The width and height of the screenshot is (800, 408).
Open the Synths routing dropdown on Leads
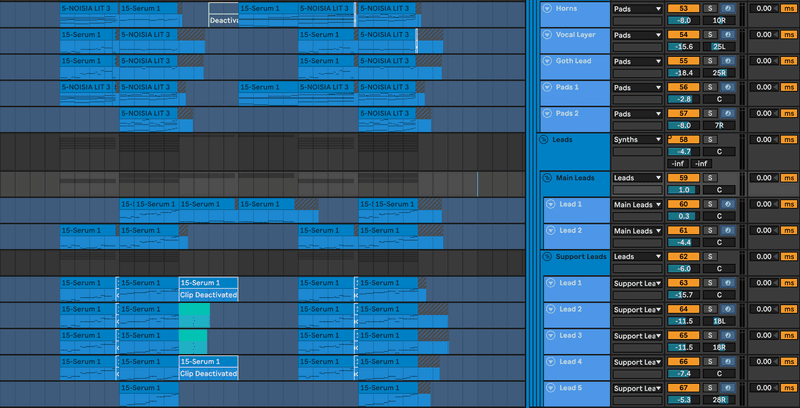tap(637, 139)
